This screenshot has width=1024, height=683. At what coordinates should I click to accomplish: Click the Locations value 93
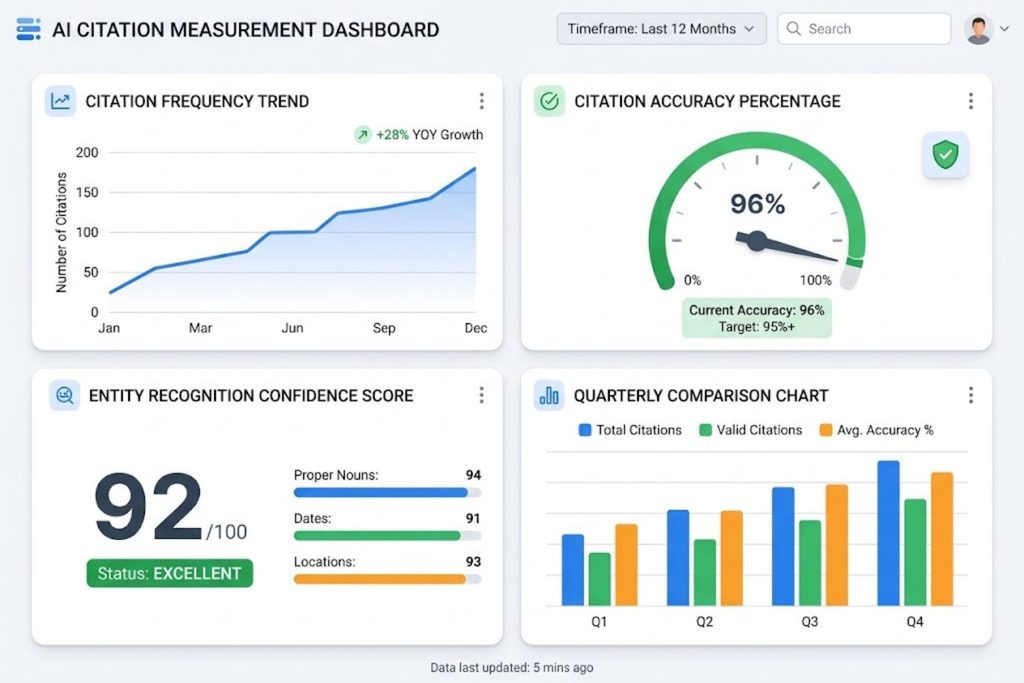pyautogui.click(x=473, y=562)
